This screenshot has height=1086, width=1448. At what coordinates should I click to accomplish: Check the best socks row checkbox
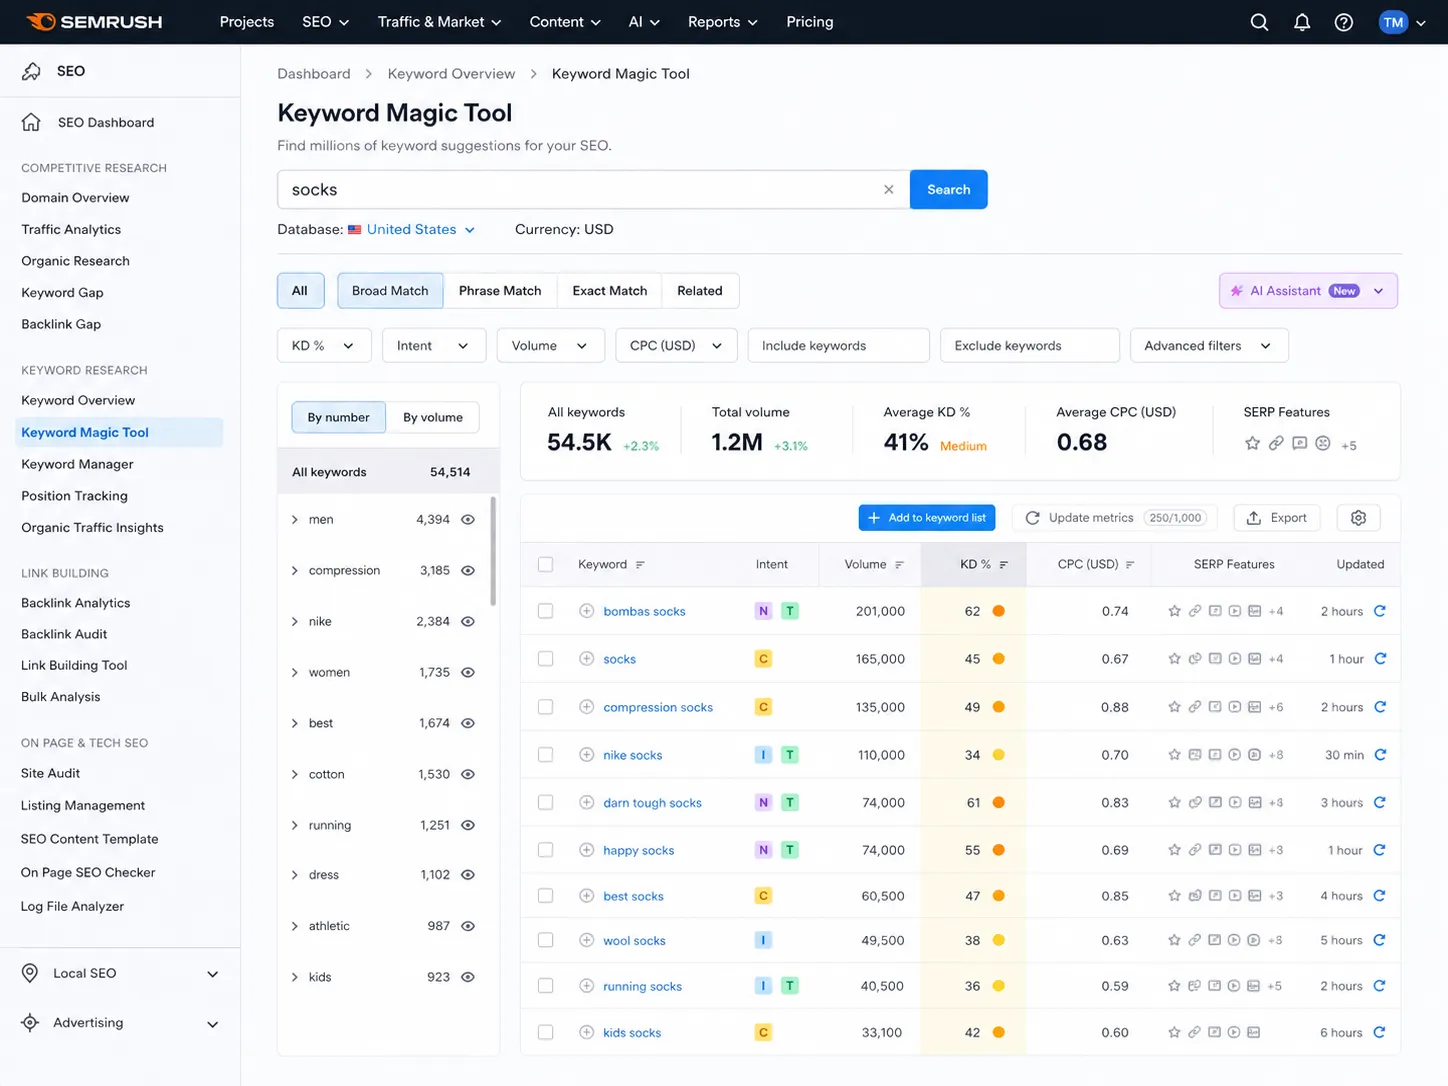pyautogui.click(x=545, y=896)
